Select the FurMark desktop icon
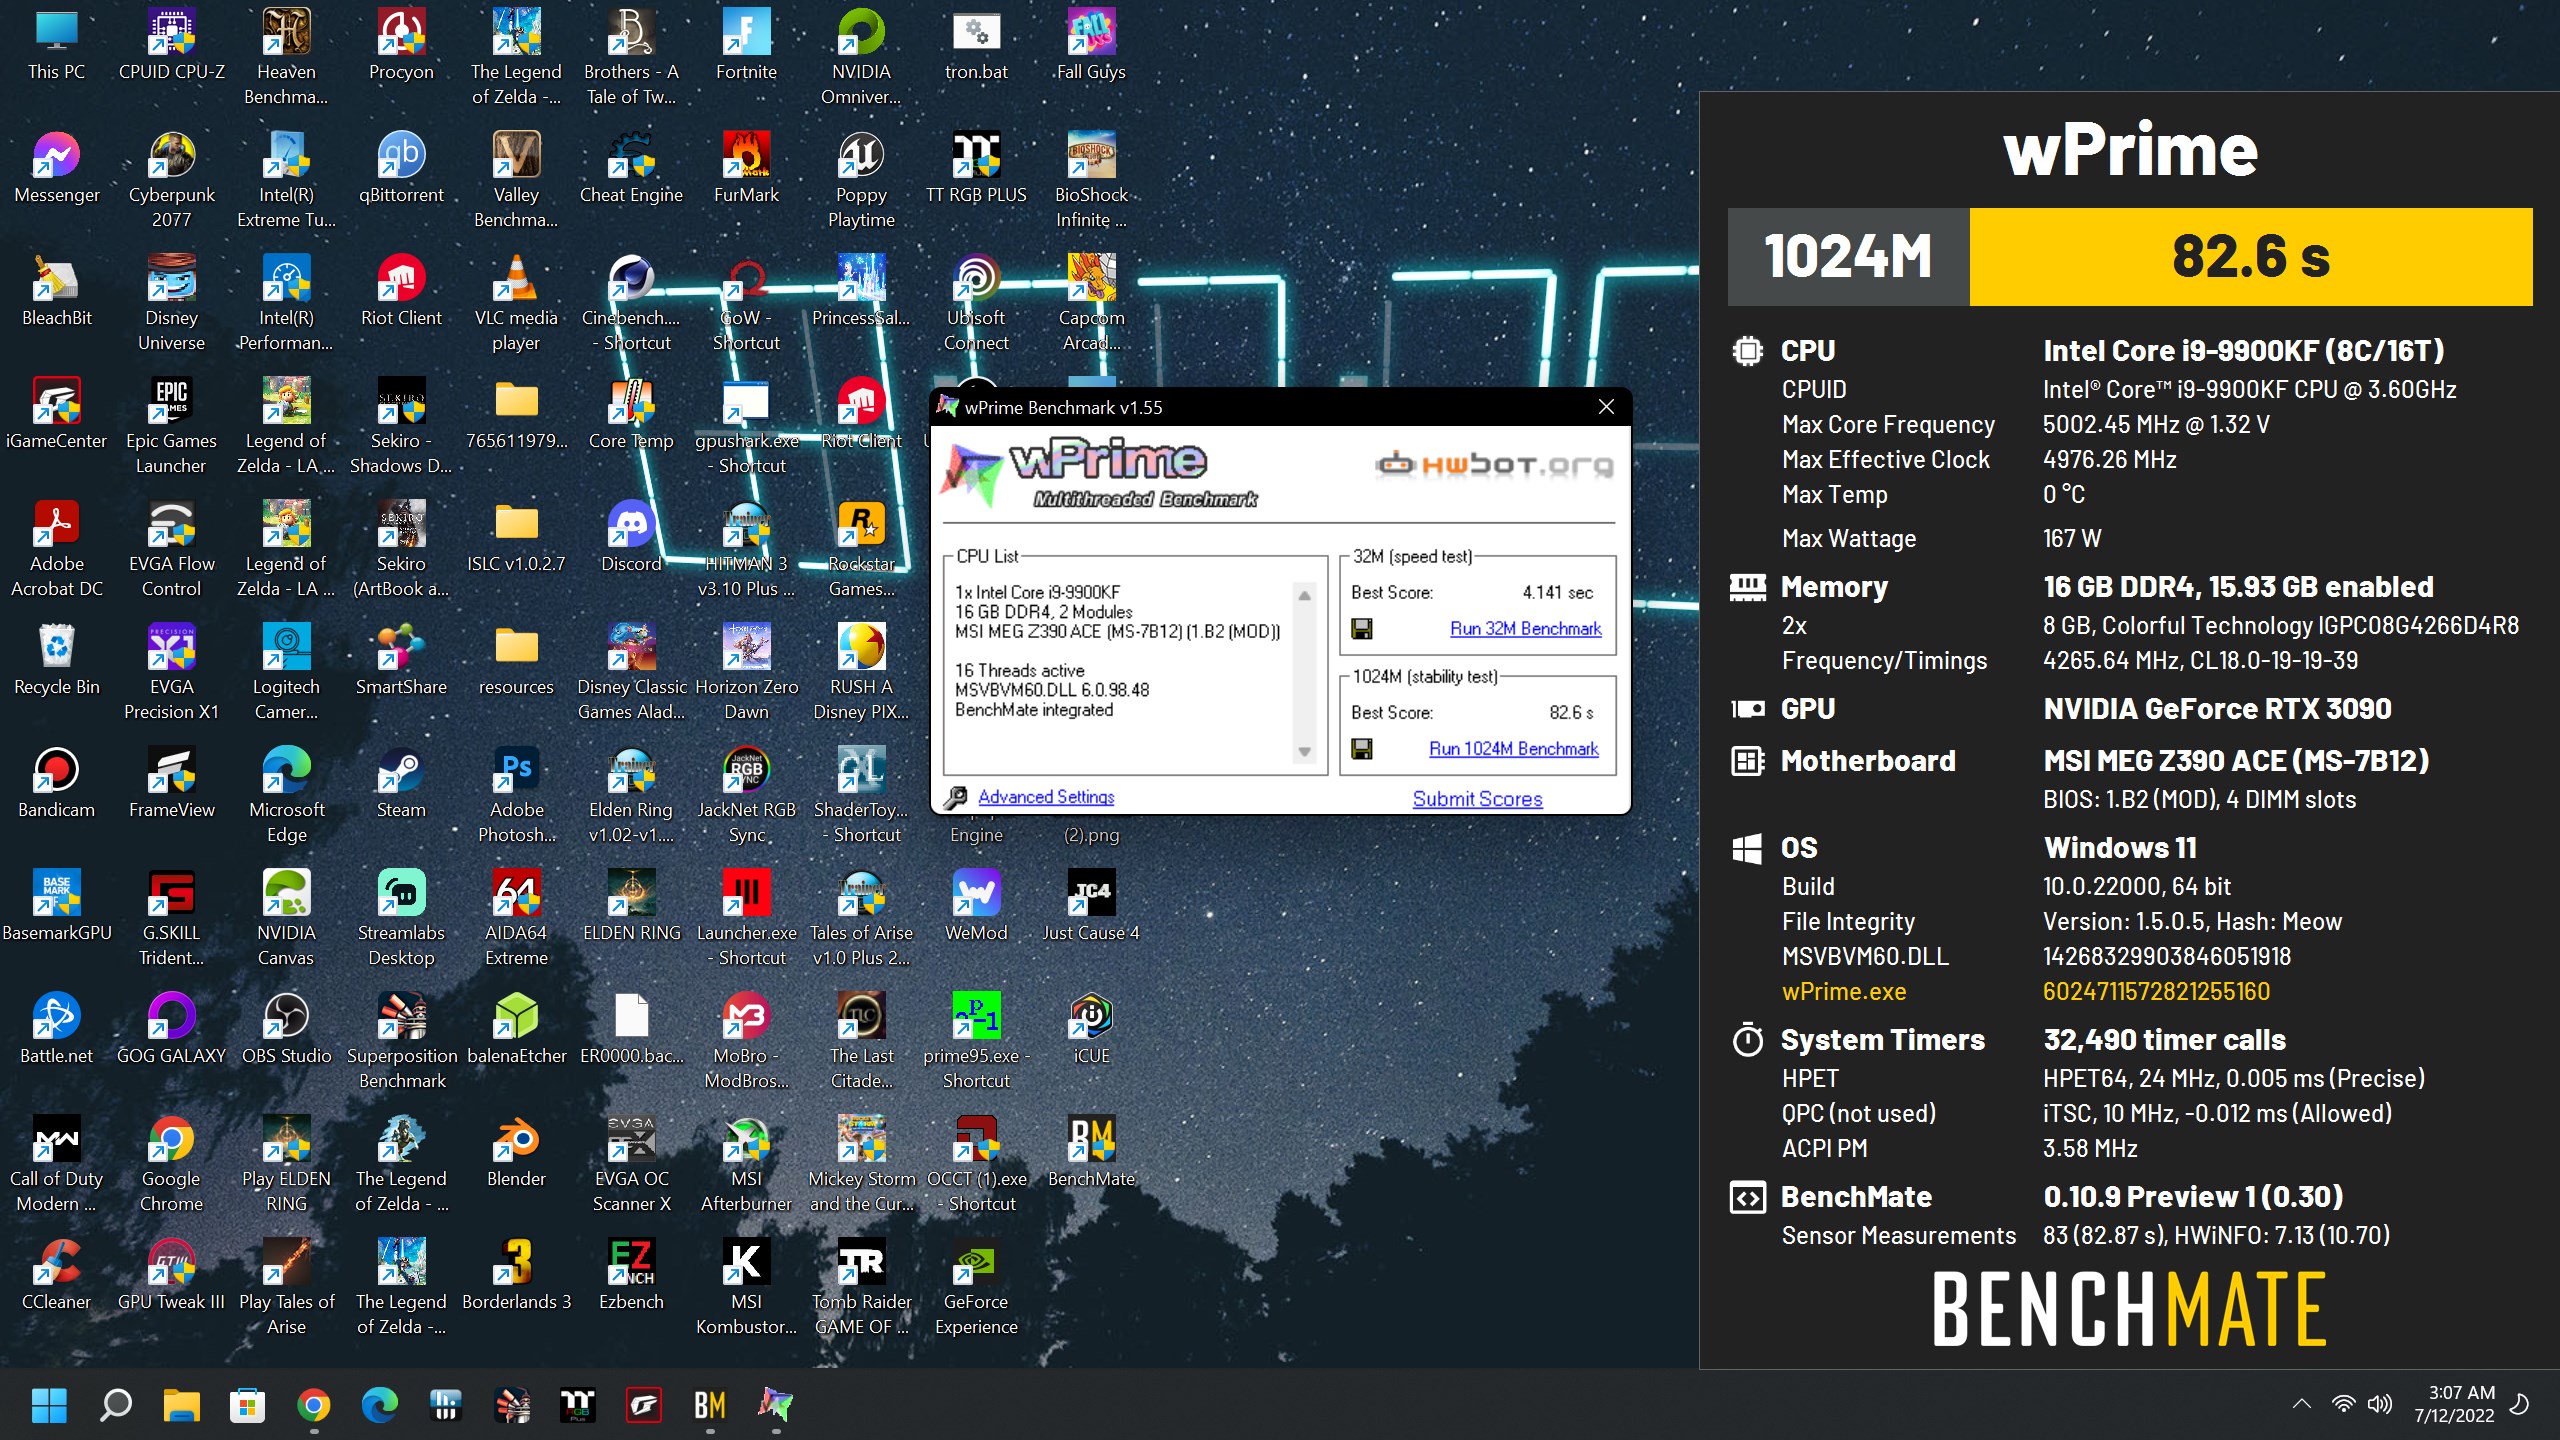Image resolution: width=2560 pixels, height=1440 pixels. pyautogui.click(x=746, y=169)
